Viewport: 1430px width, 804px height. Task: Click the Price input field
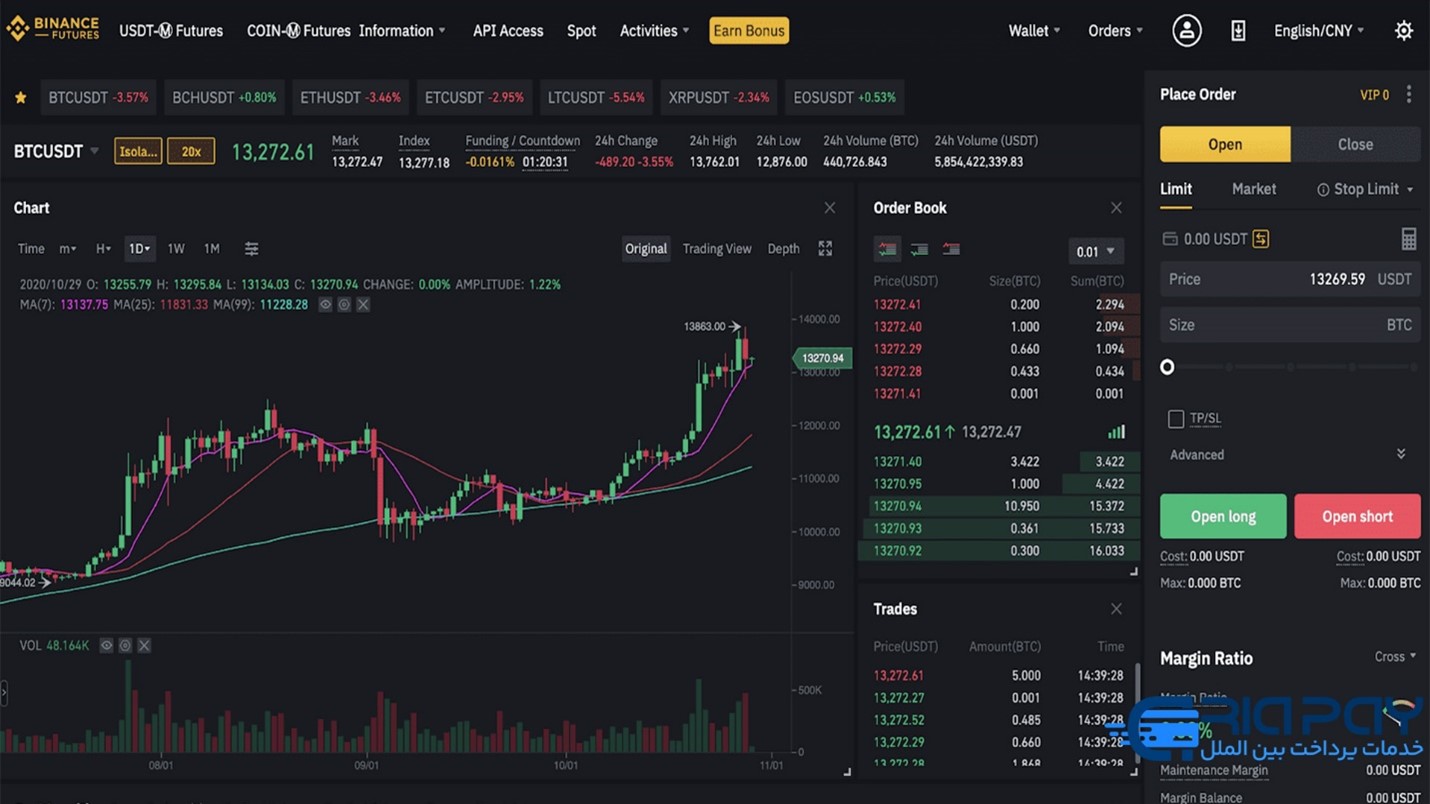1290,280
